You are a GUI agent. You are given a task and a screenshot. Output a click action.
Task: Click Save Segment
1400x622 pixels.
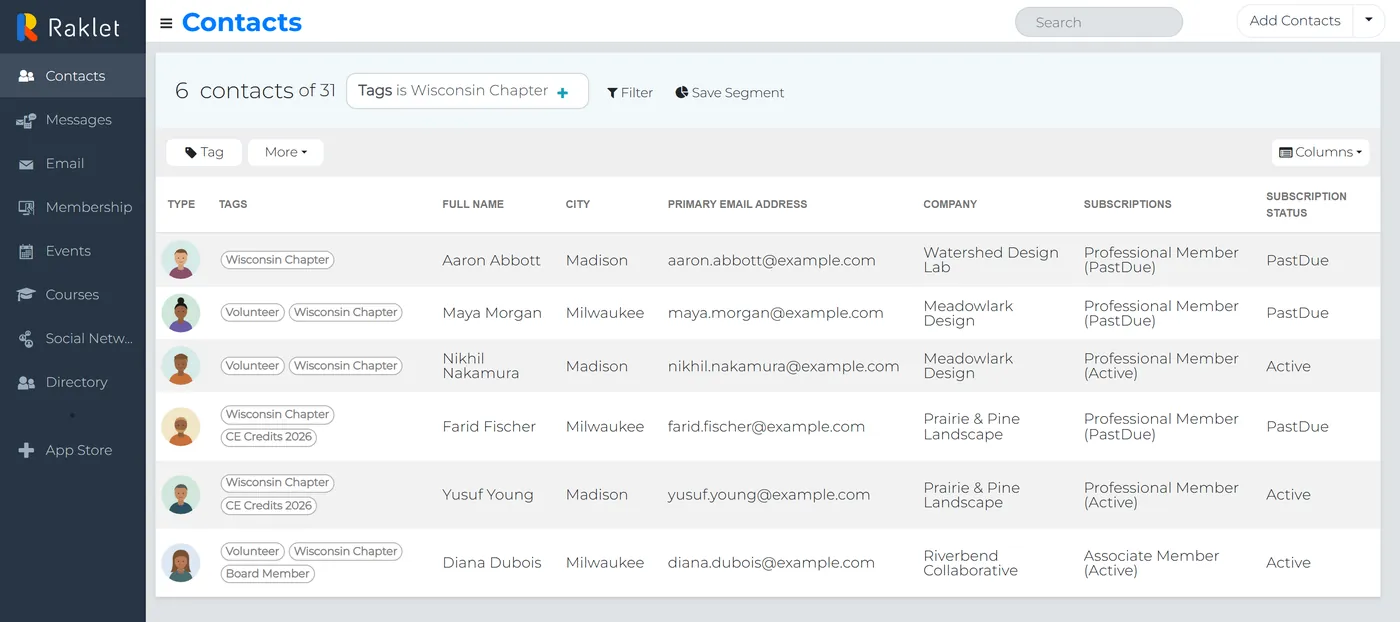coord(729,92)
